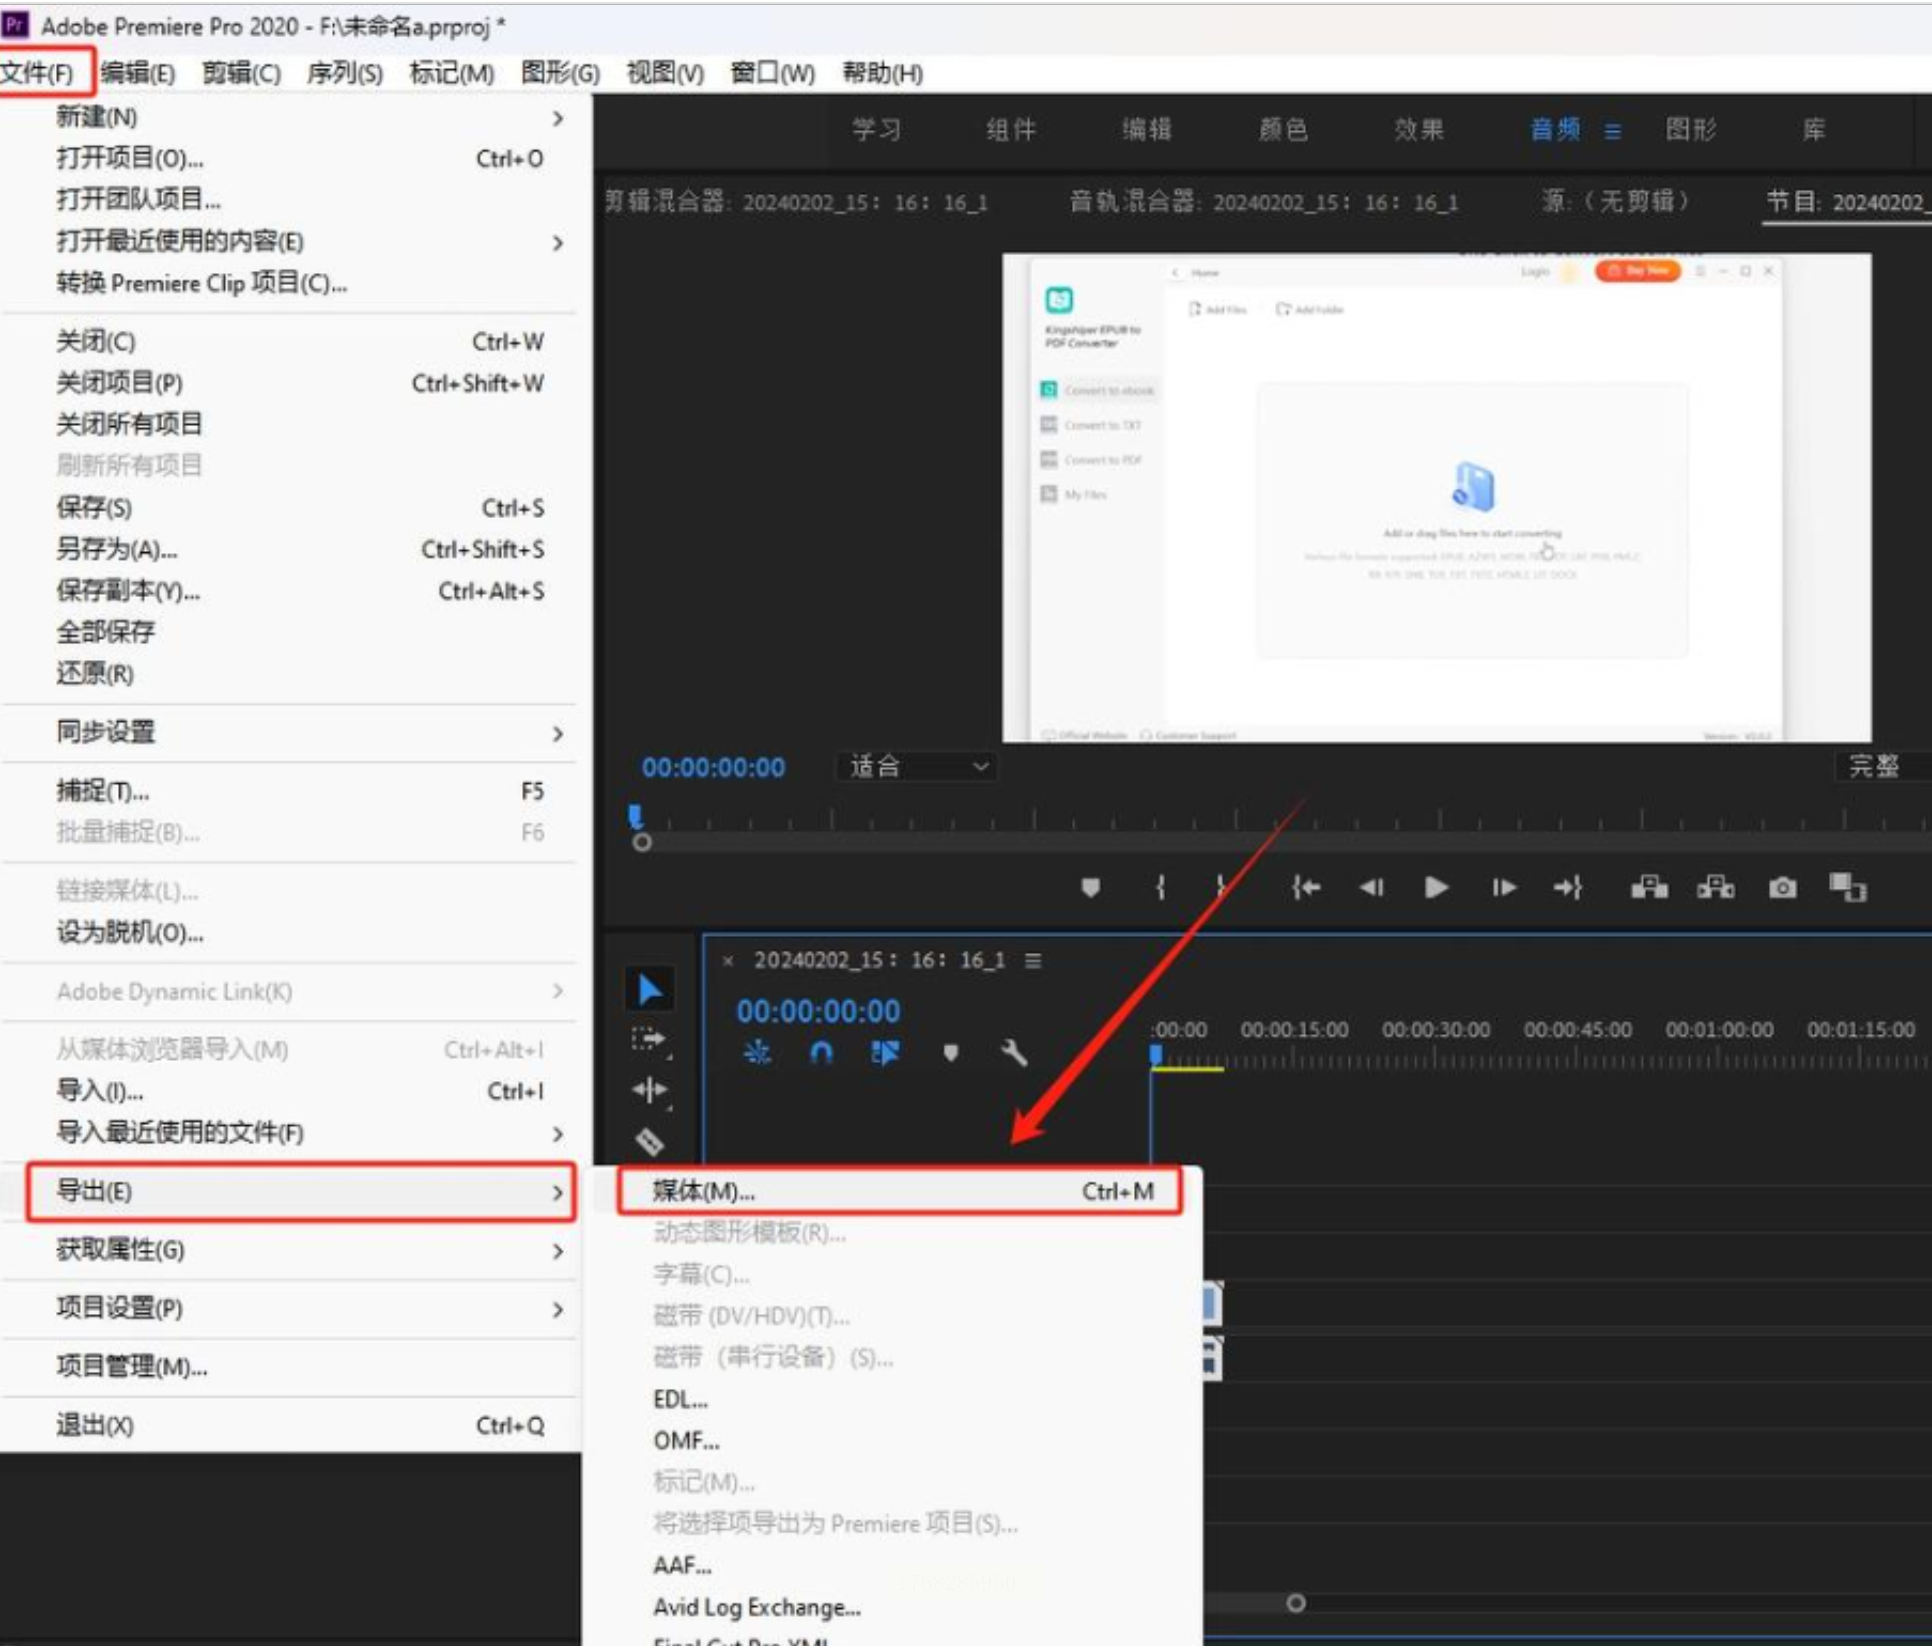Click 另存为(A)... menu entry
This screenshot has height=1646, width=1932.
117,549
